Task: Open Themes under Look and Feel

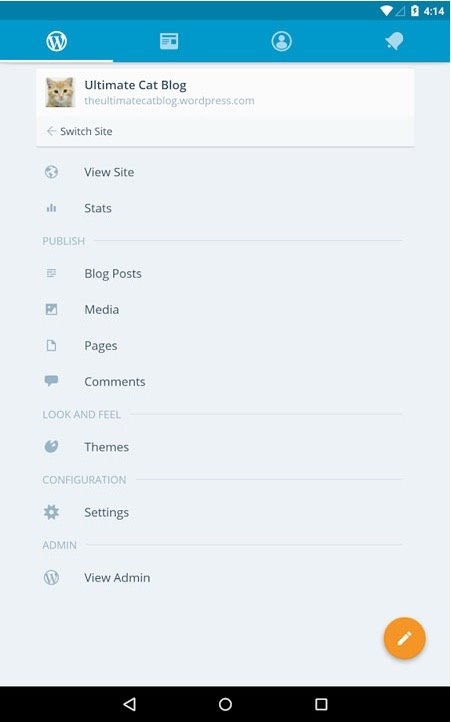Action: point(107,447)
